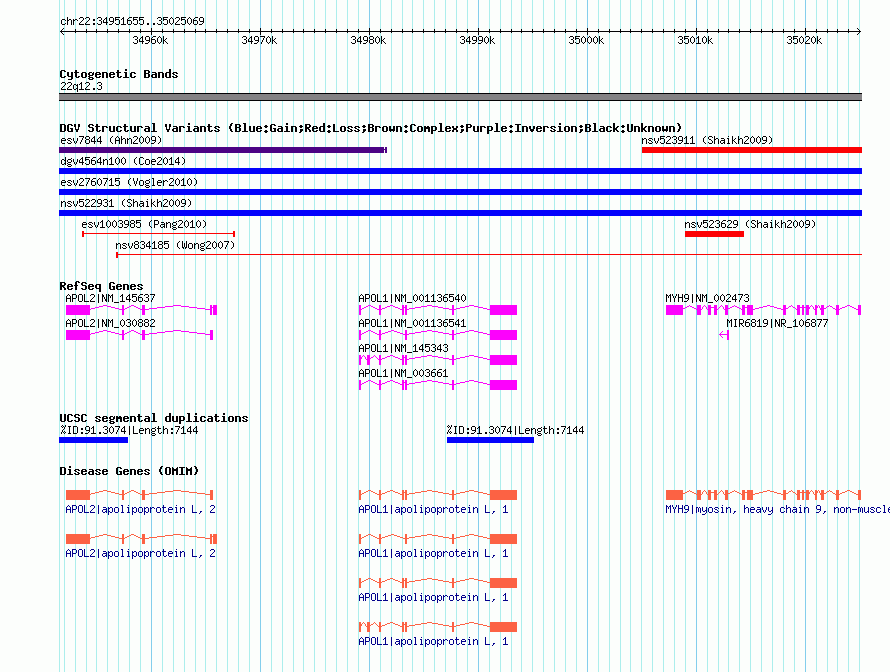
Task: Click the fourth orange APOL1 OMIM gene glyph
Action: [438, 627]
